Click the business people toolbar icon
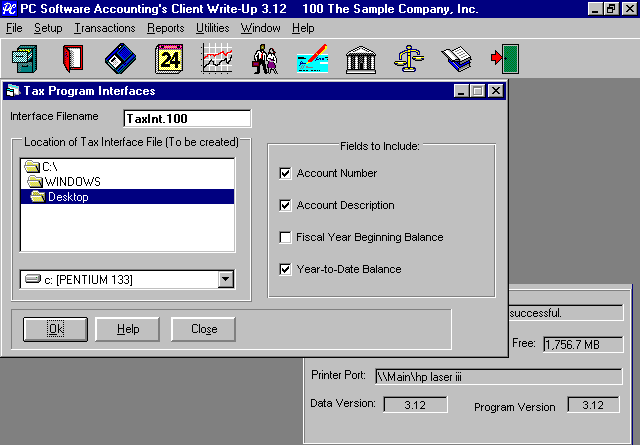The width and height of the screenshot is (640, 445). click(x=265, y=60)
